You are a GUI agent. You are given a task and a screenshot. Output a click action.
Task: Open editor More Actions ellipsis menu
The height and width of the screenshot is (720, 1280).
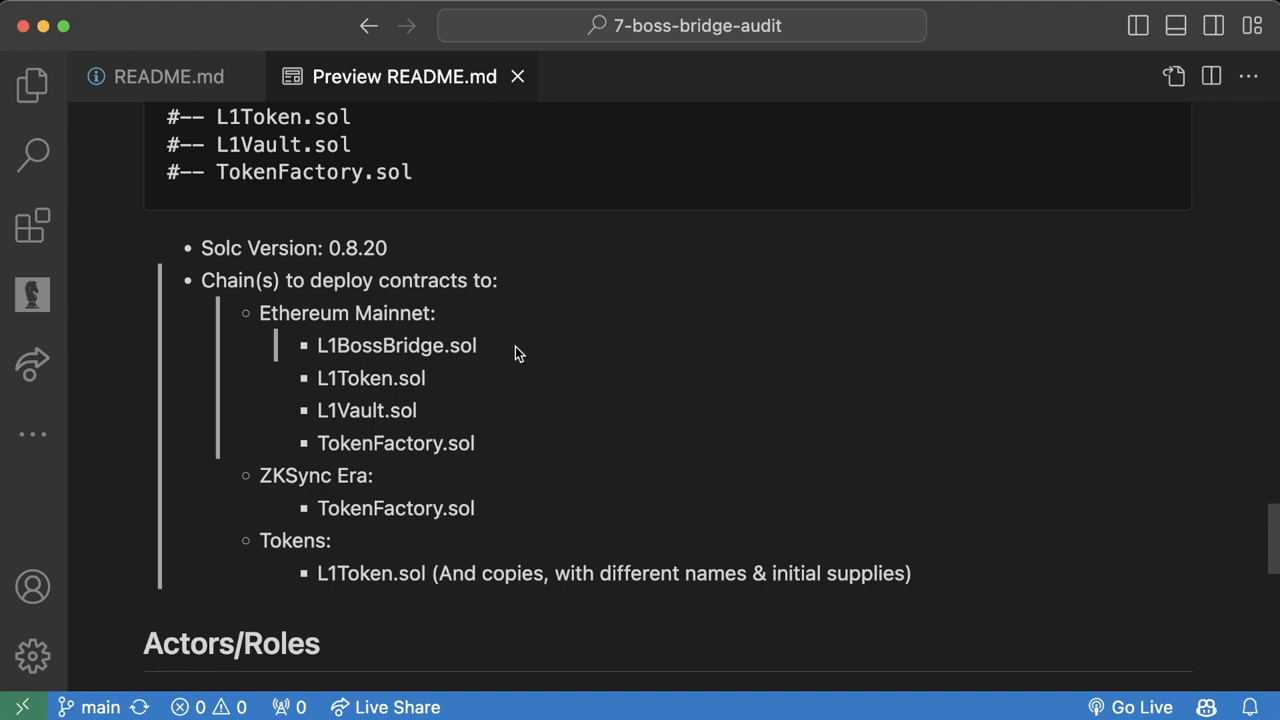(1249, 76)
